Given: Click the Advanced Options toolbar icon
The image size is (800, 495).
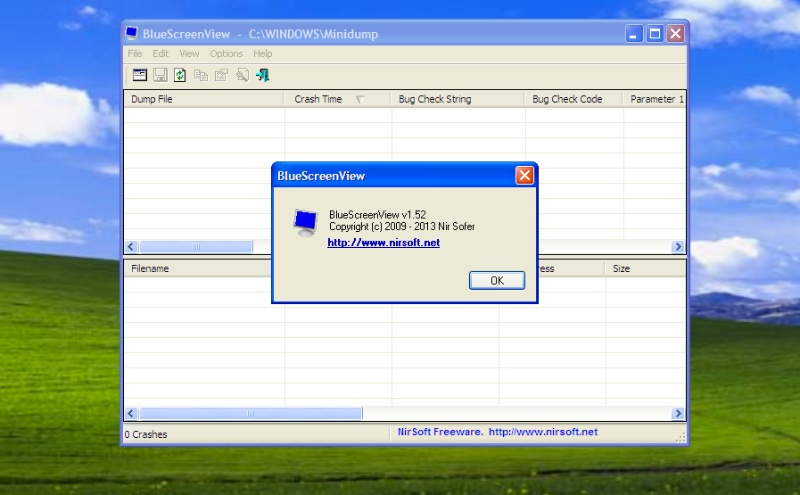Looking at the screenshot, I should click(140, 75).
